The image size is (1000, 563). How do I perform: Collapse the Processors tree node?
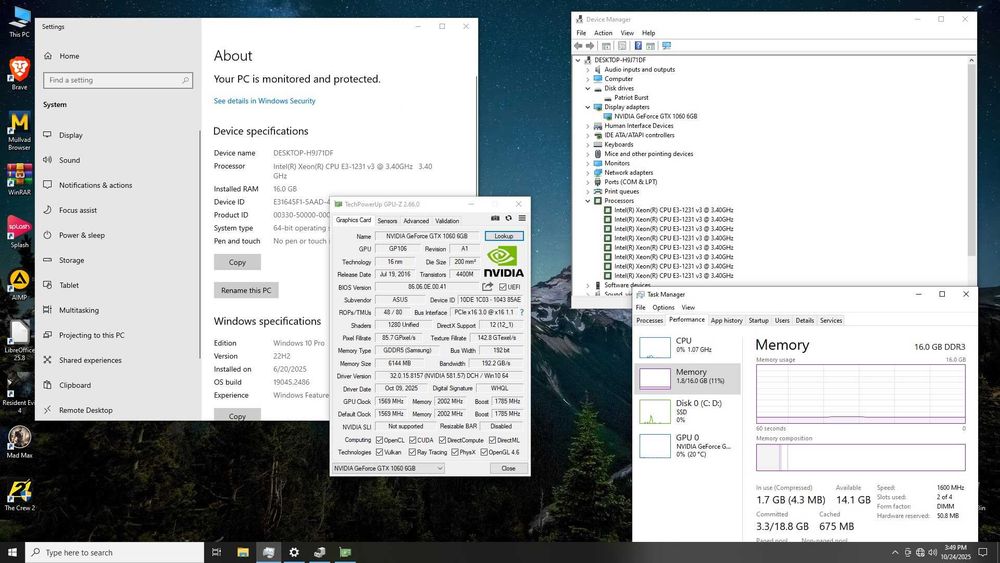click(588, 201)
